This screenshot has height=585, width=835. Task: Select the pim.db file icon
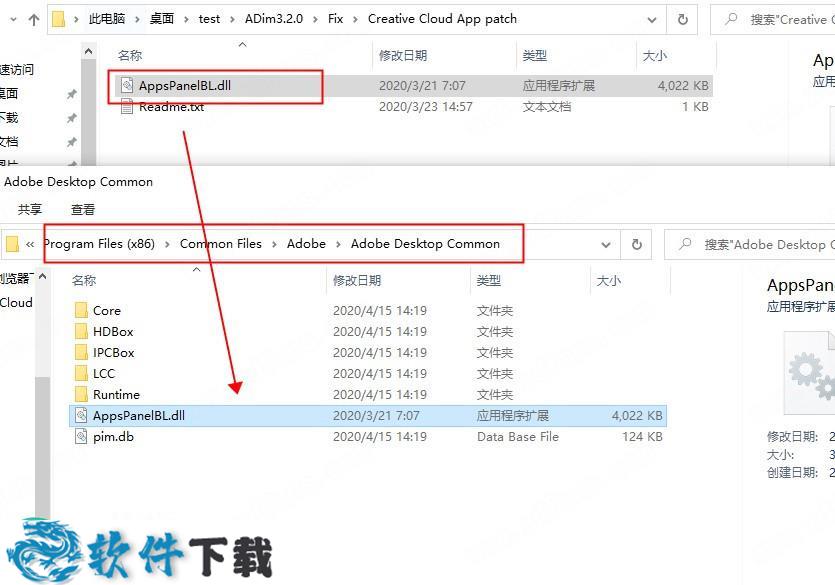point(81,436)
